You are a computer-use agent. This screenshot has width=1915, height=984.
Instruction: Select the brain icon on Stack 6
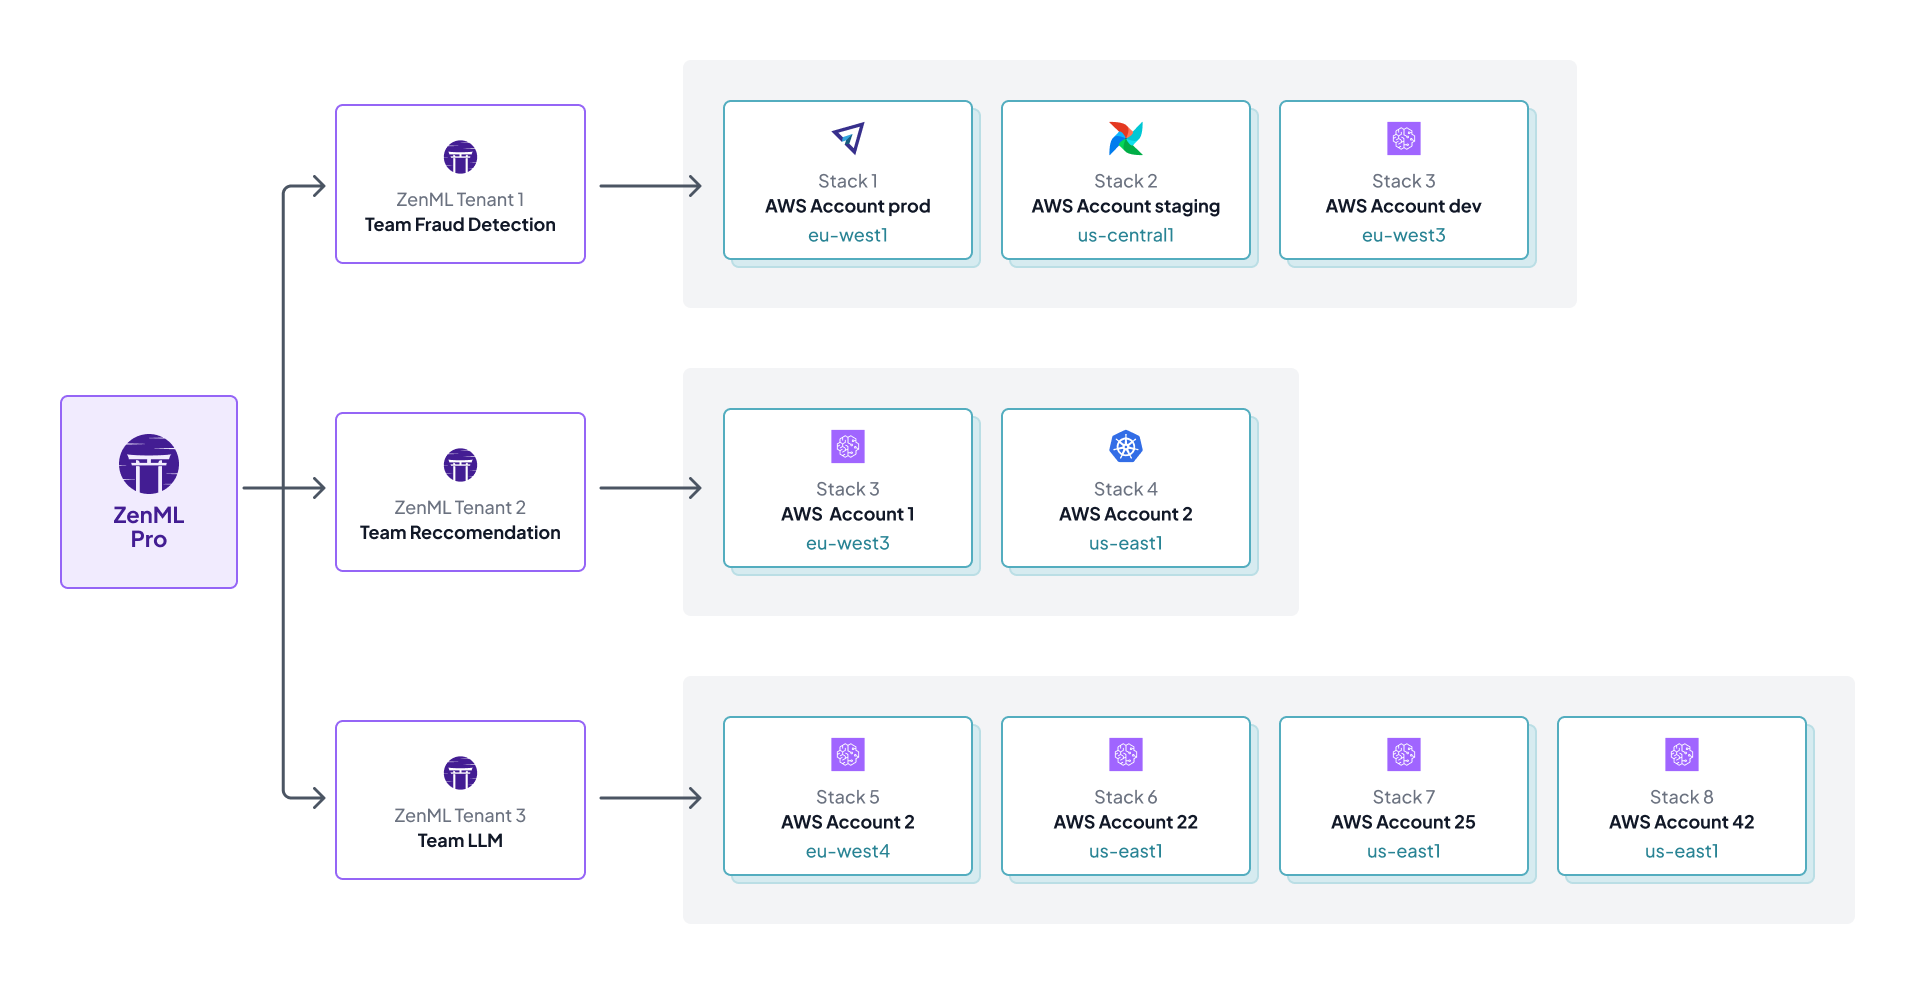pos(1125,755)
